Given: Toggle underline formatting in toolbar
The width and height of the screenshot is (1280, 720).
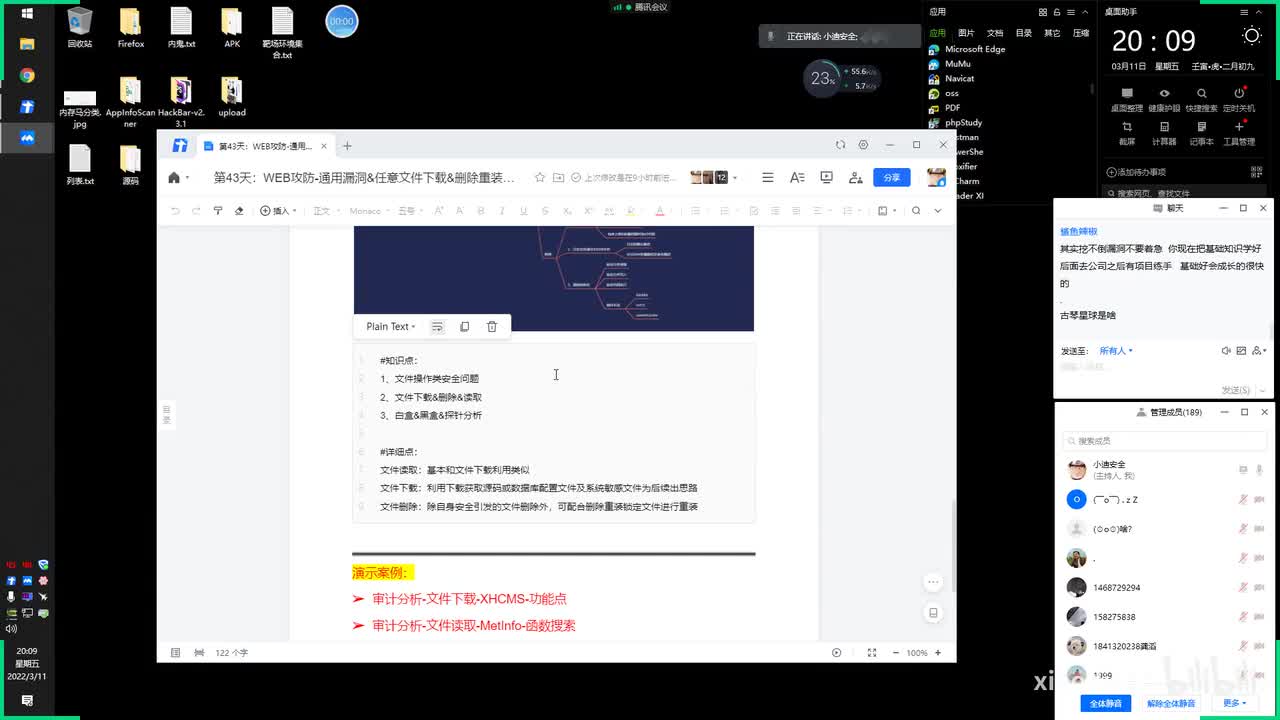Looking at the screenshot, I should pos(523,211).
